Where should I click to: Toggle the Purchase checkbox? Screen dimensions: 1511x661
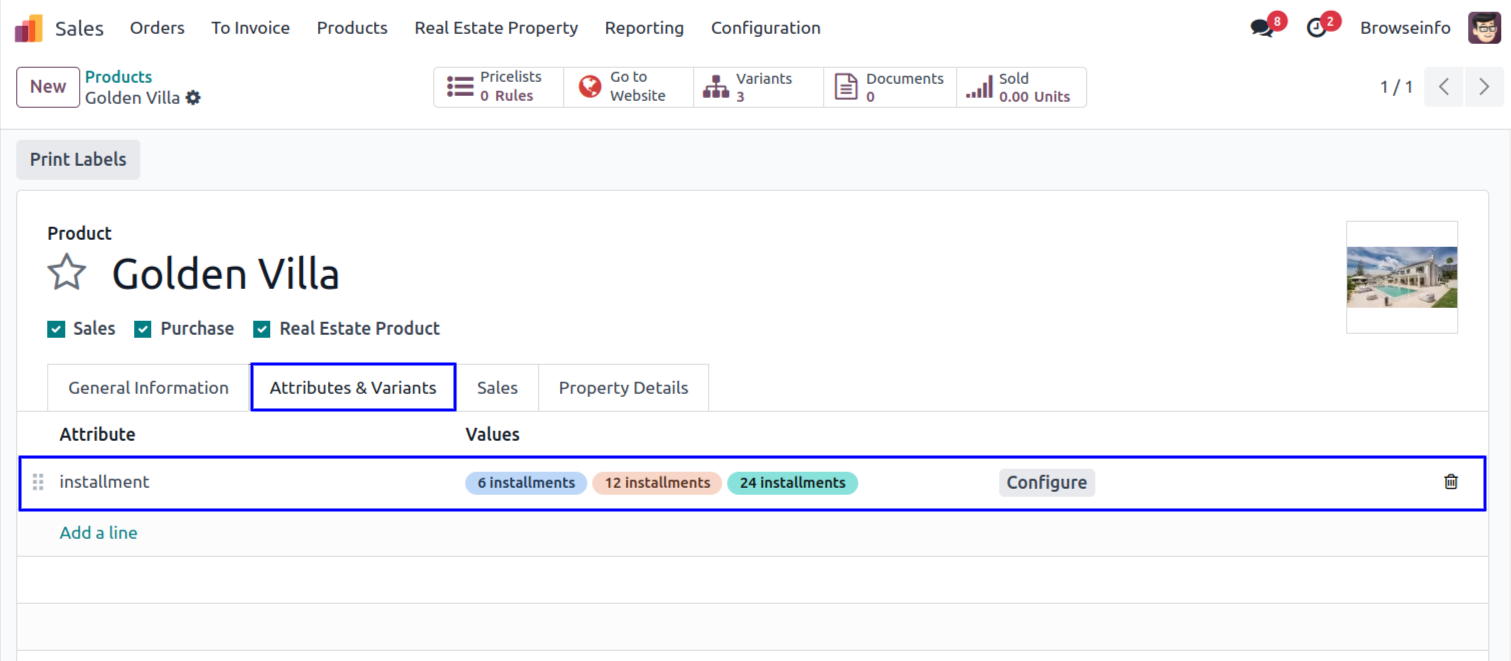point(143,329)
